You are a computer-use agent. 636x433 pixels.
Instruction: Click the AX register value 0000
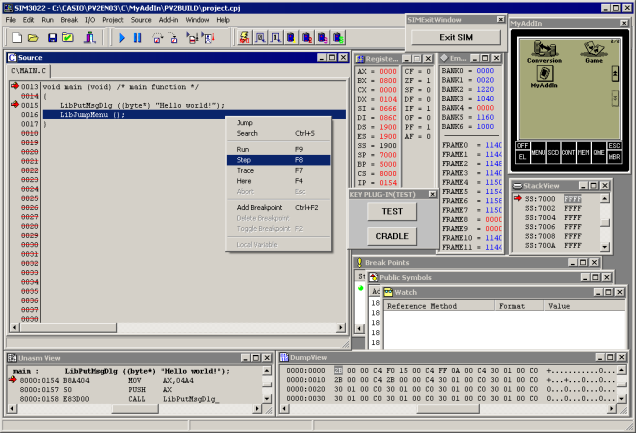tap(388, 71)
